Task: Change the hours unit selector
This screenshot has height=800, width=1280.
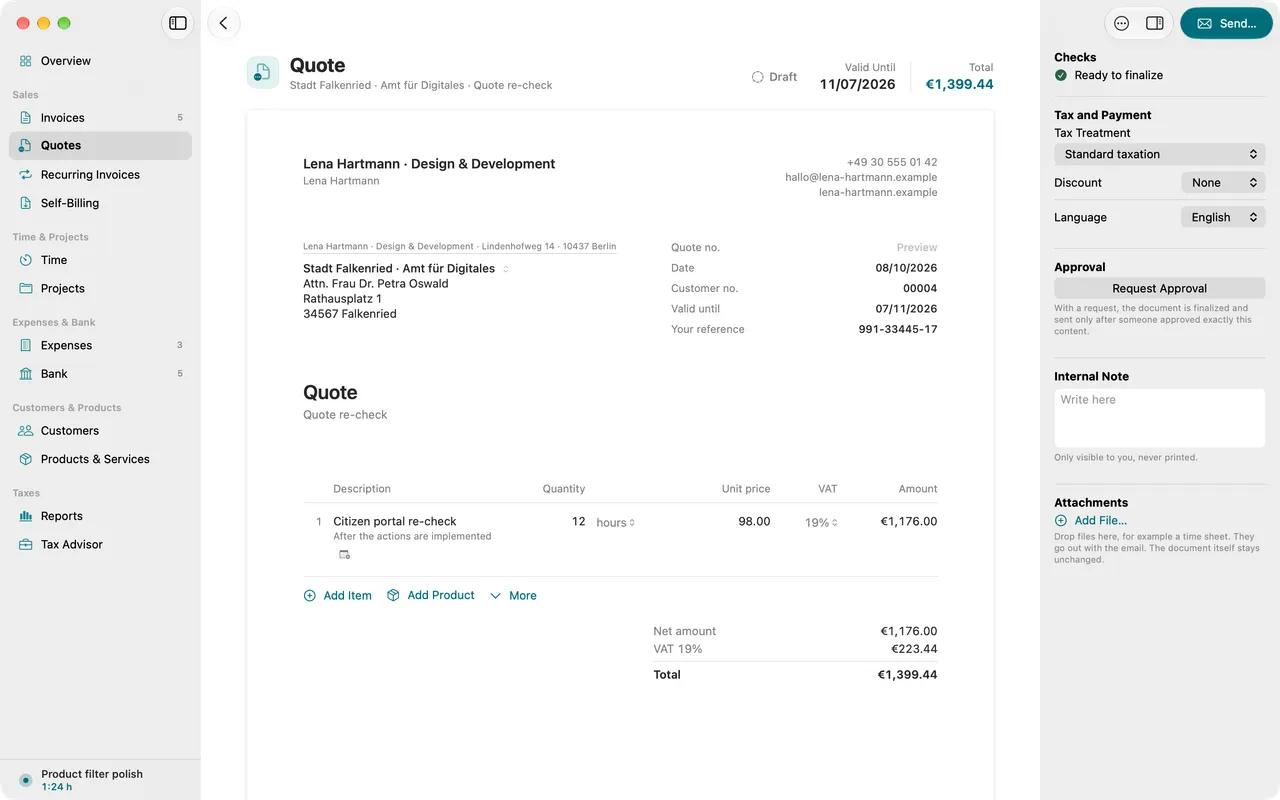Action: coord(616,523)
